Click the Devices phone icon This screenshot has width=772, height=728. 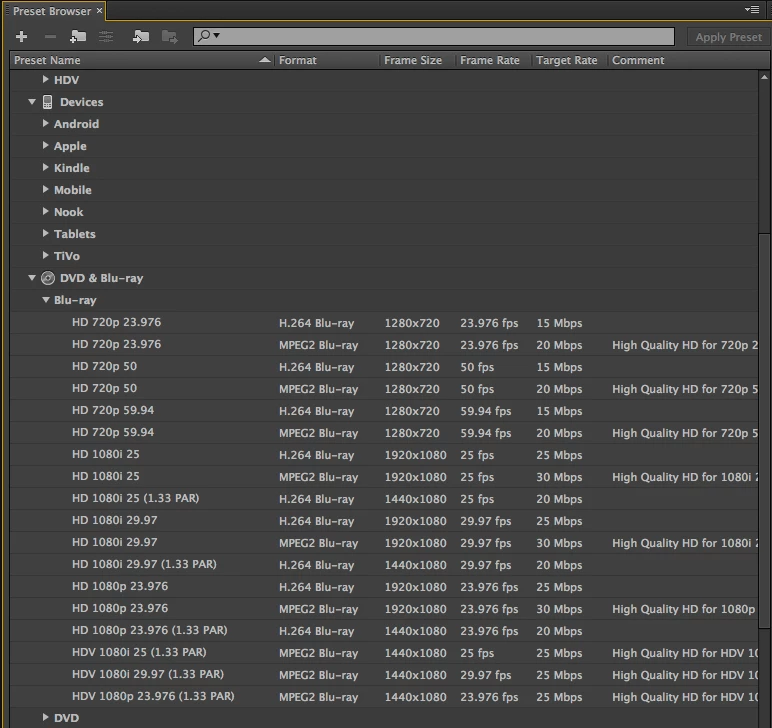coord(47,102)
